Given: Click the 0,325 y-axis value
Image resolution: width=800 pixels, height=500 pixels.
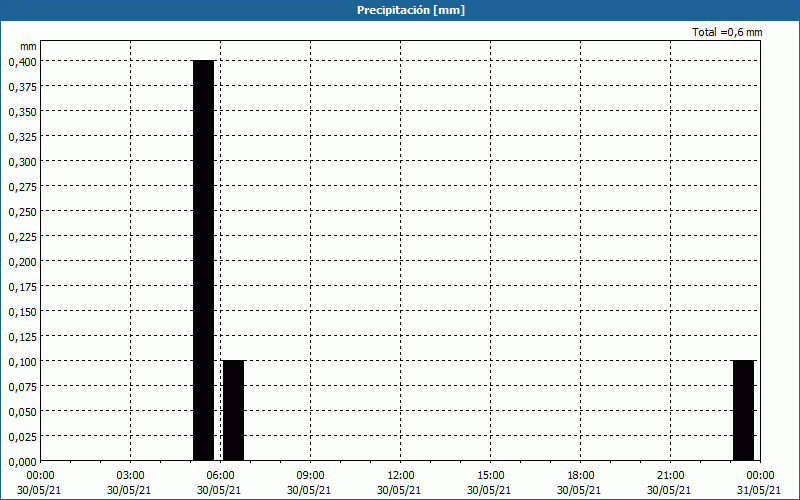Looking at the screenshot, I should pos(22,136).
